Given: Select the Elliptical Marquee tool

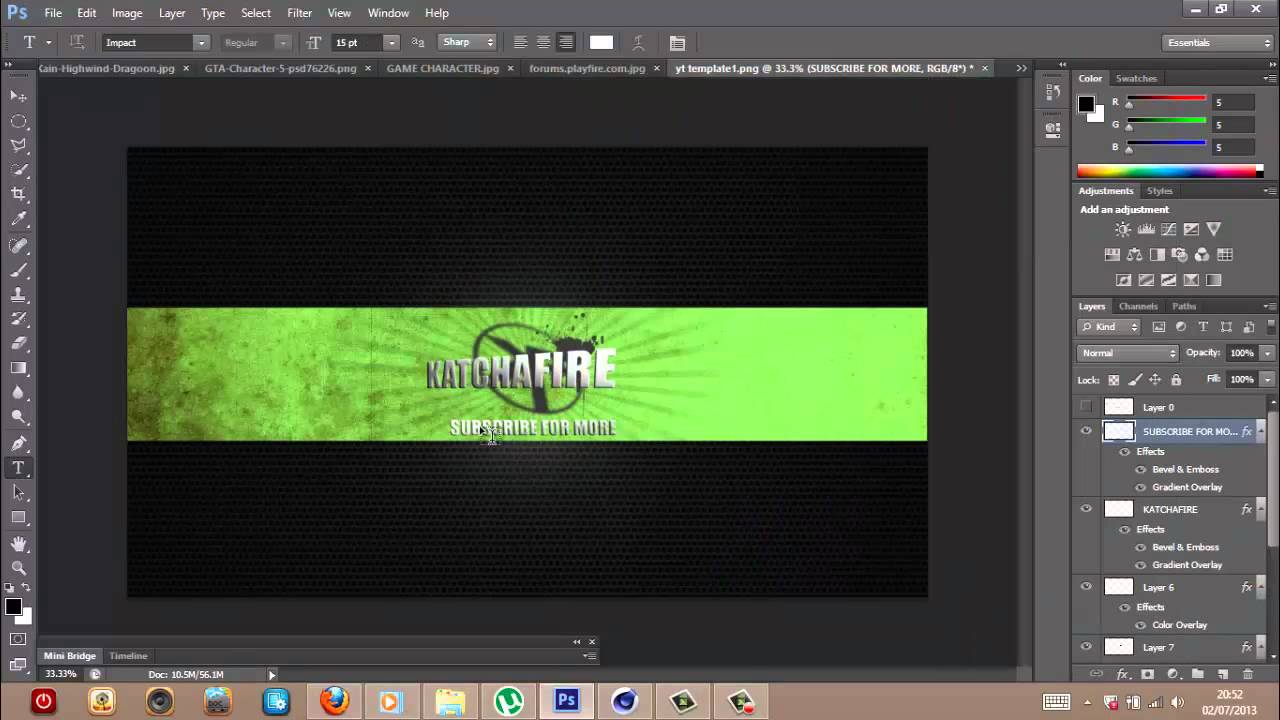Looking at the screenshot, I should coord(18,121).
